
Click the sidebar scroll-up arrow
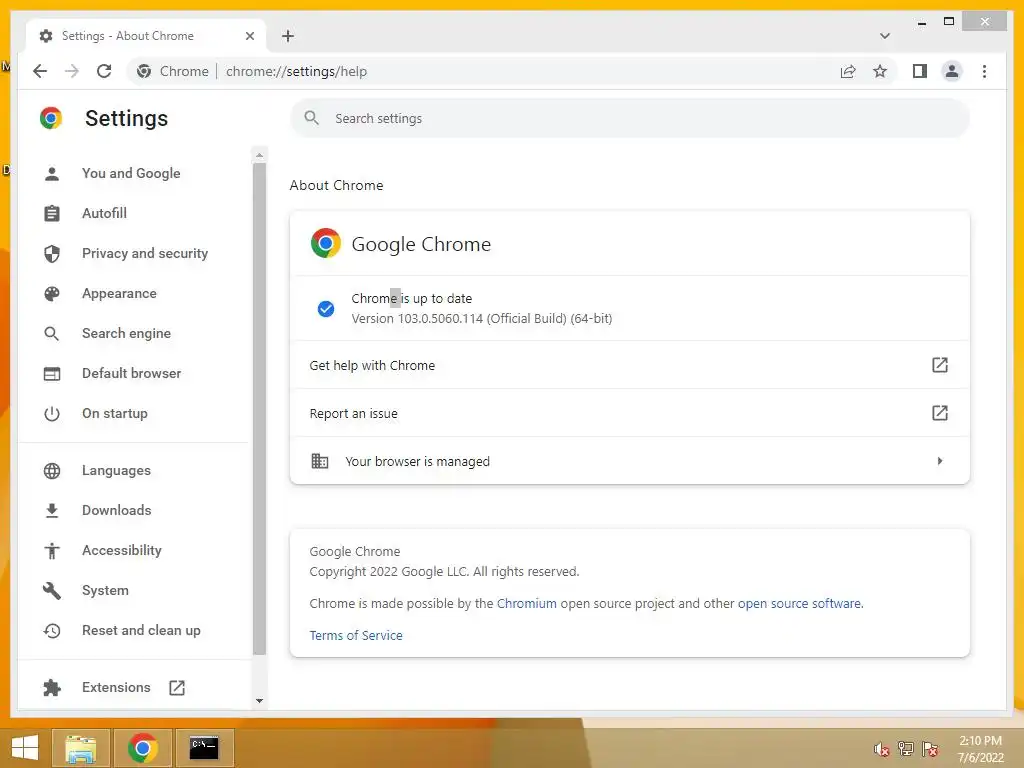(259, 155)
